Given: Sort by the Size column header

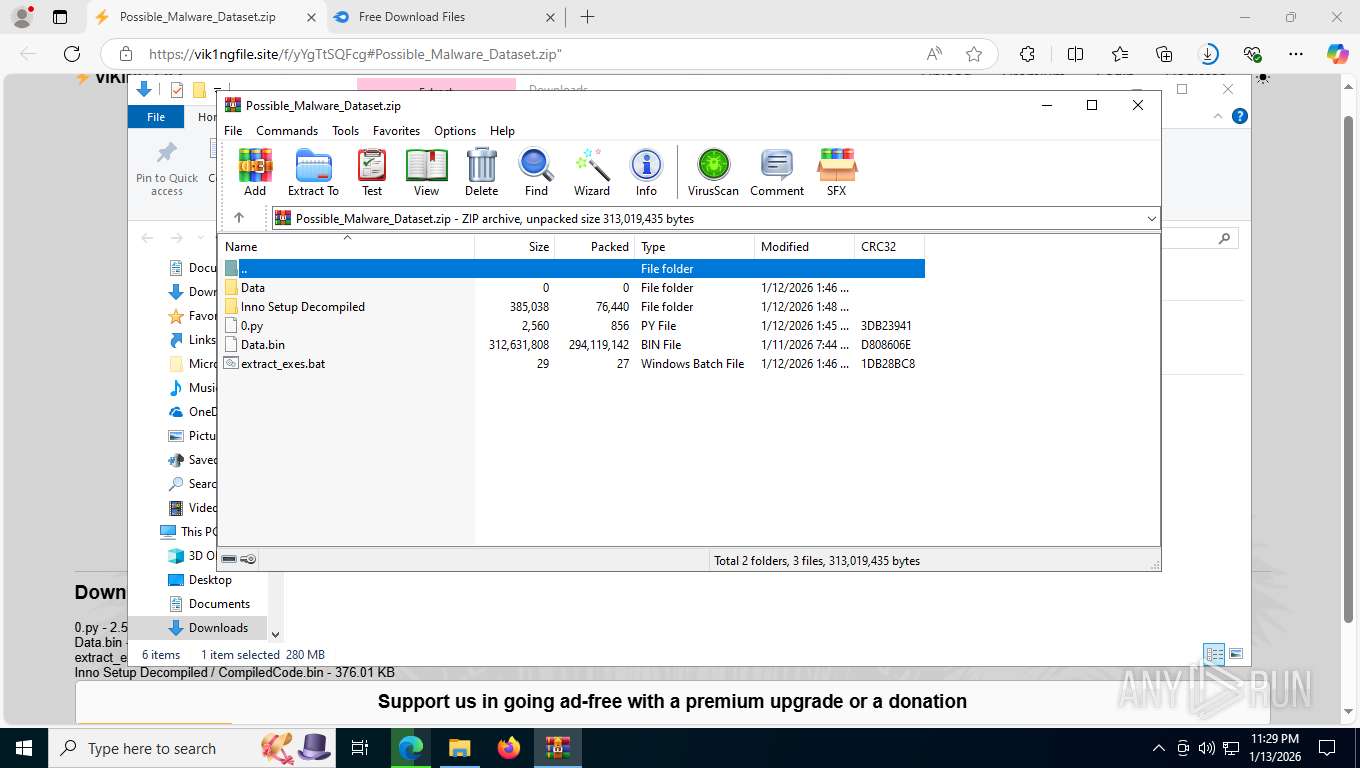Looking at the screenshot, I should click(515, 247).
